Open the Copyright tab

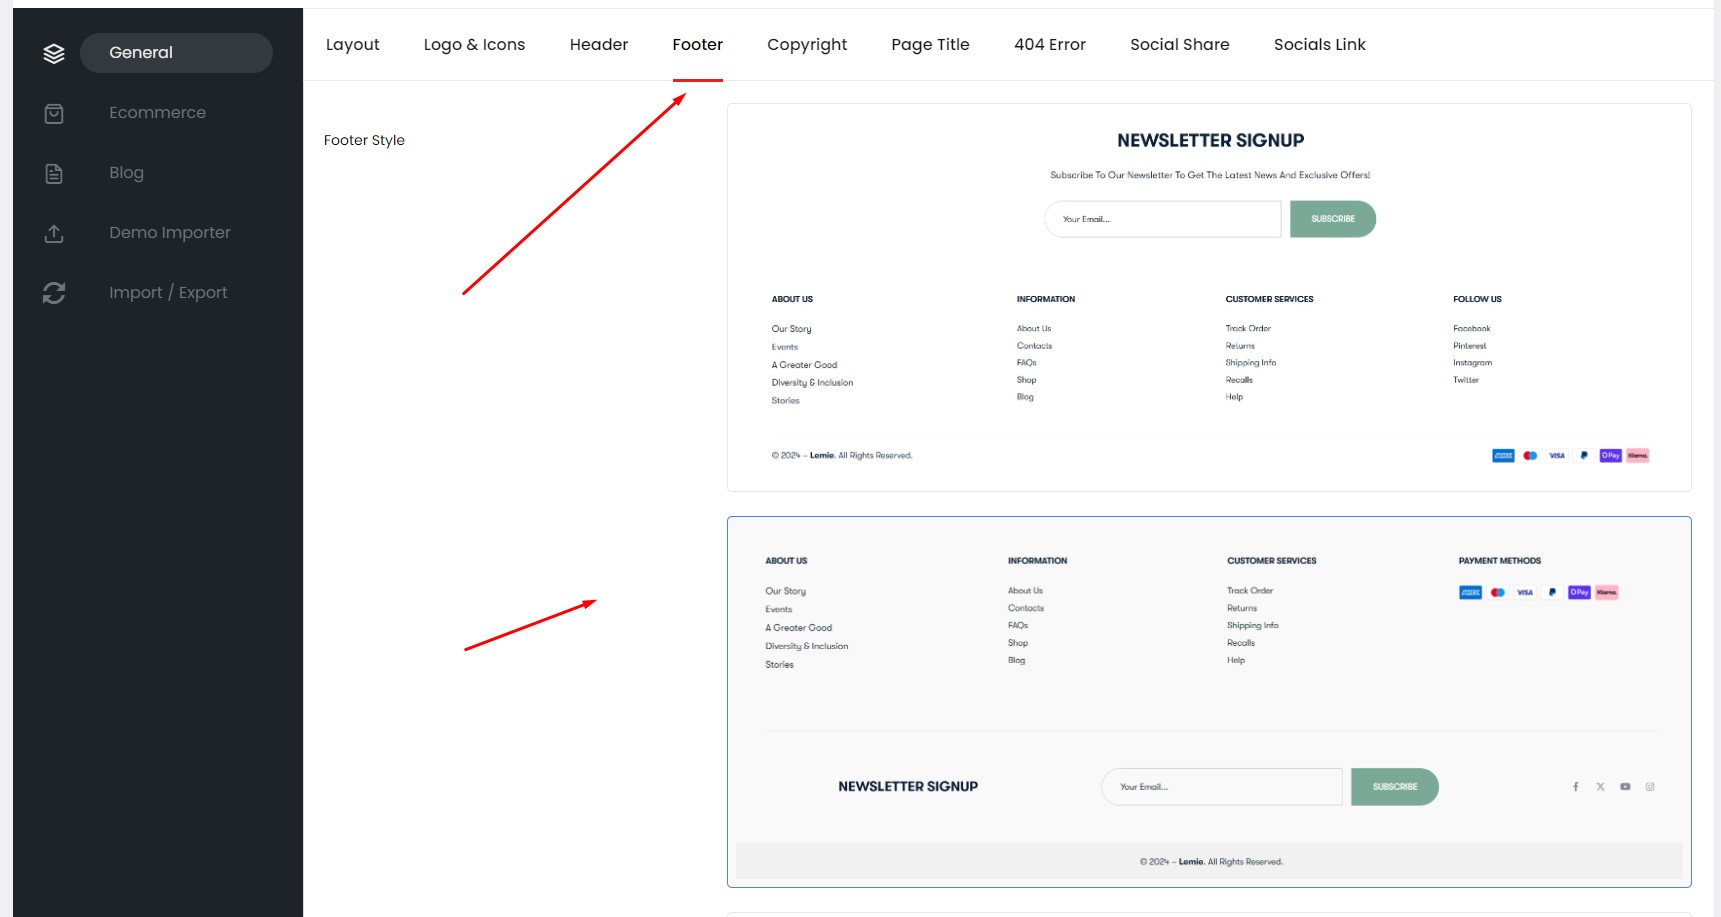pos(806,45)
